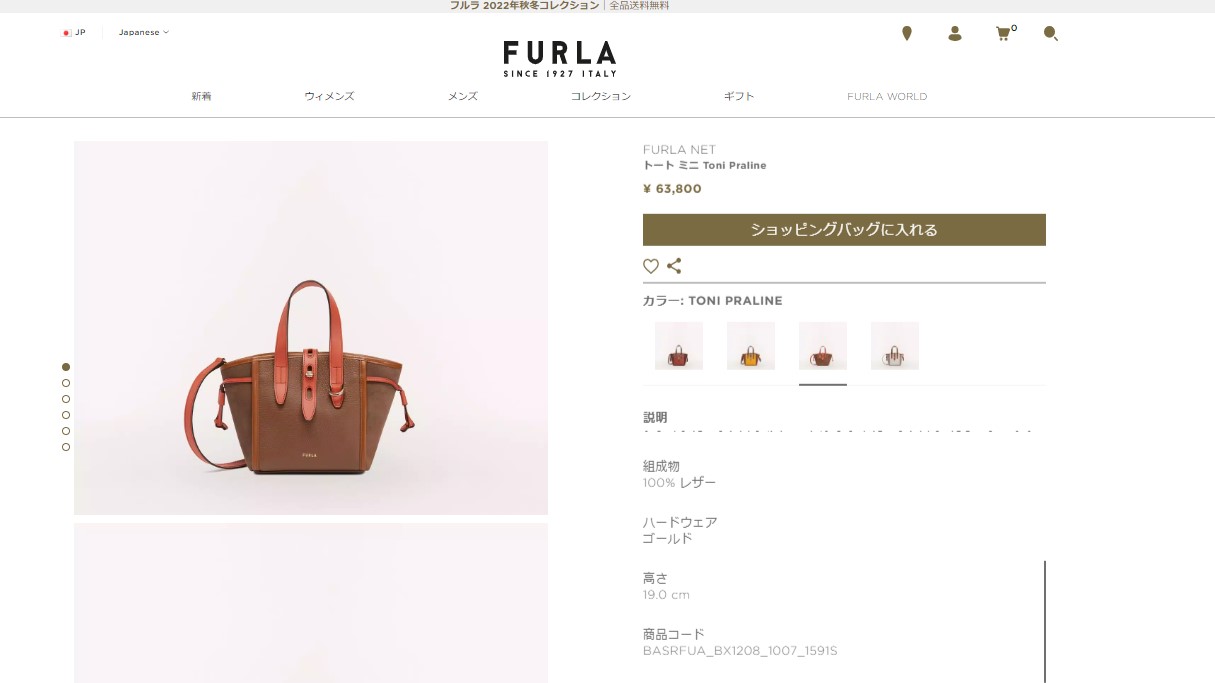Expand the コレクション navigation menu
Viewport: 1215px width, 683px height.
click(x=601, y=97)
